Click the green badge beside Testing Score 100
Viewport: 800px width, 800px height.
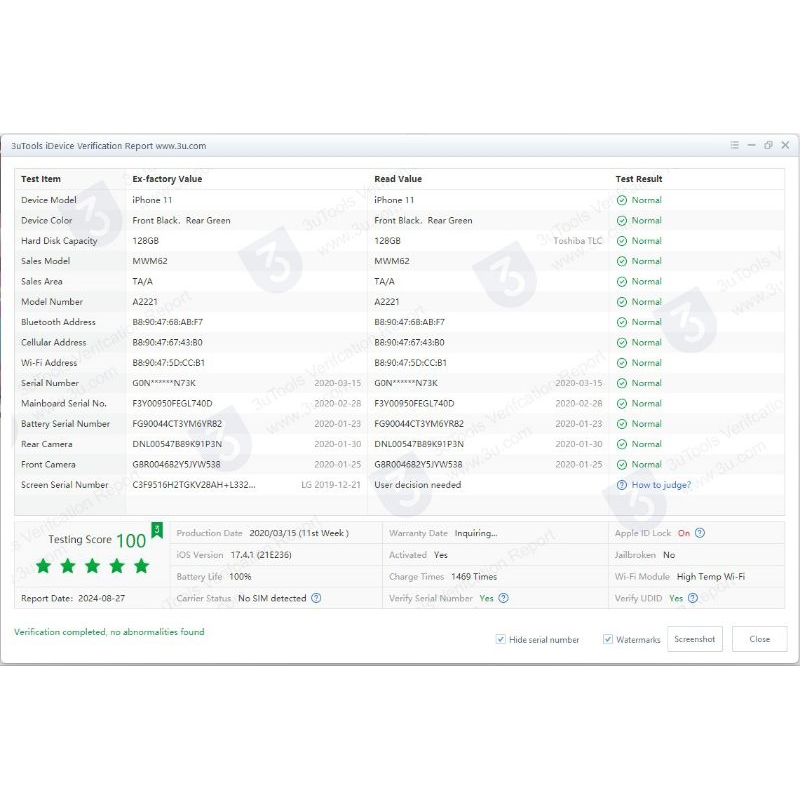(157, 530)
